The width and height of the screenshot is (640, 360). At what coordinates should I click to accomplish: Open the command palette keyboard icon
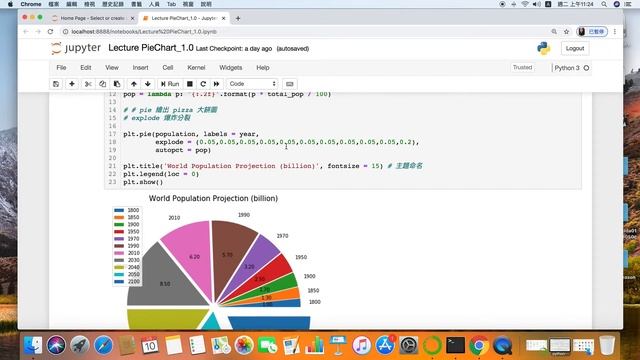pos(289,84)
